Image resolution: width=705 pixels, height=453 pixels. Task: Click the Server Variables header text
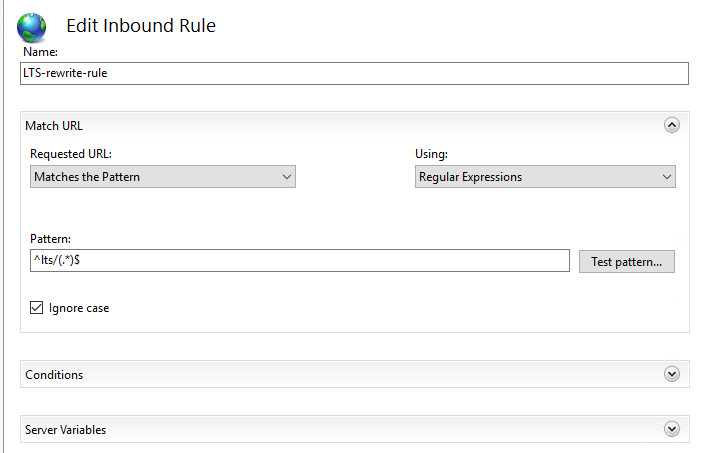click(x=66, y=430)
